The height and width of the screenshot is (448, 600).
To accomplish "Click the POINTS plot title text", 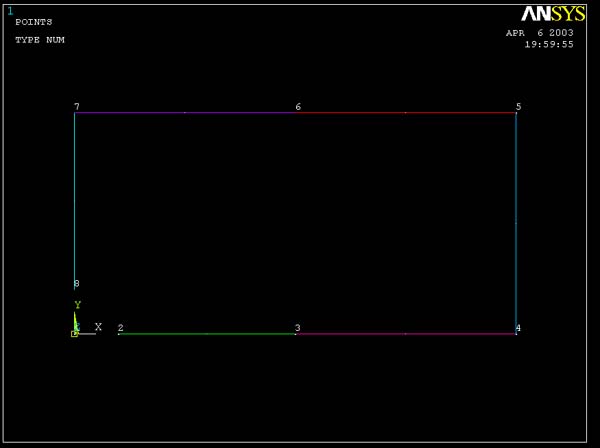I will 34,22.
